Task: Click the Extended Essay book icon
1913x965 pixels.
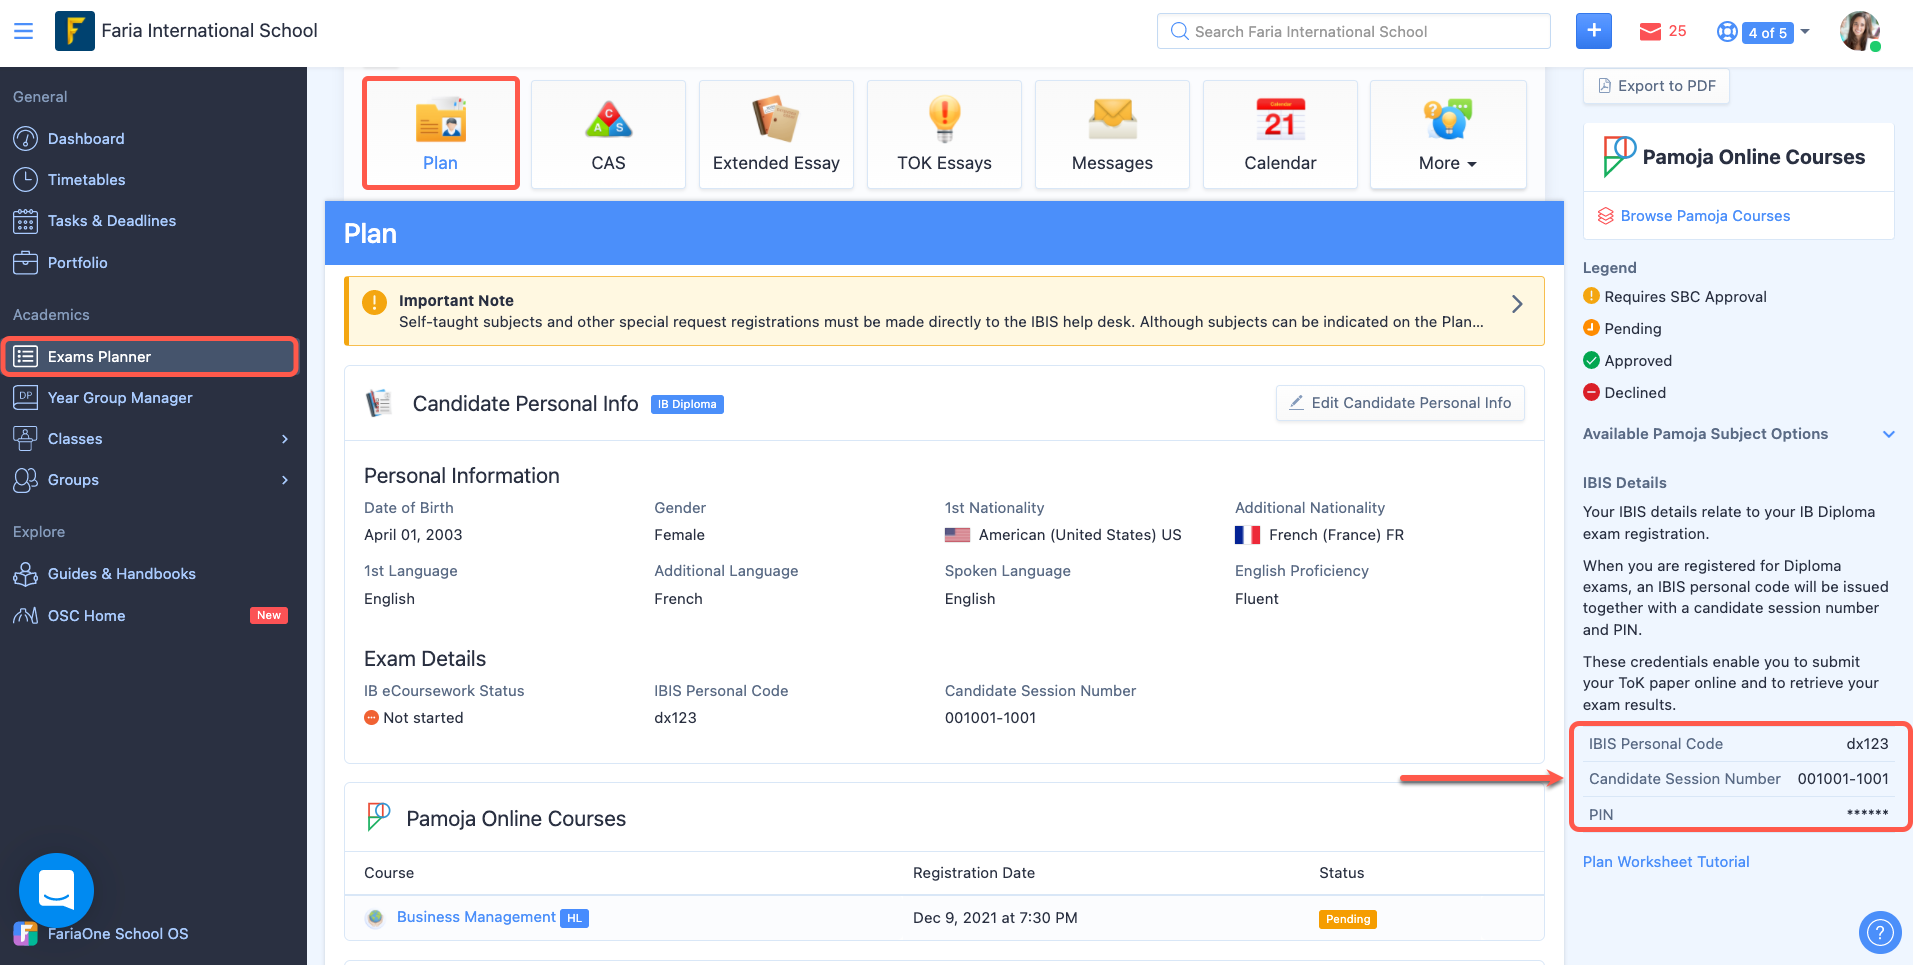Action: (x=776, y=120)
